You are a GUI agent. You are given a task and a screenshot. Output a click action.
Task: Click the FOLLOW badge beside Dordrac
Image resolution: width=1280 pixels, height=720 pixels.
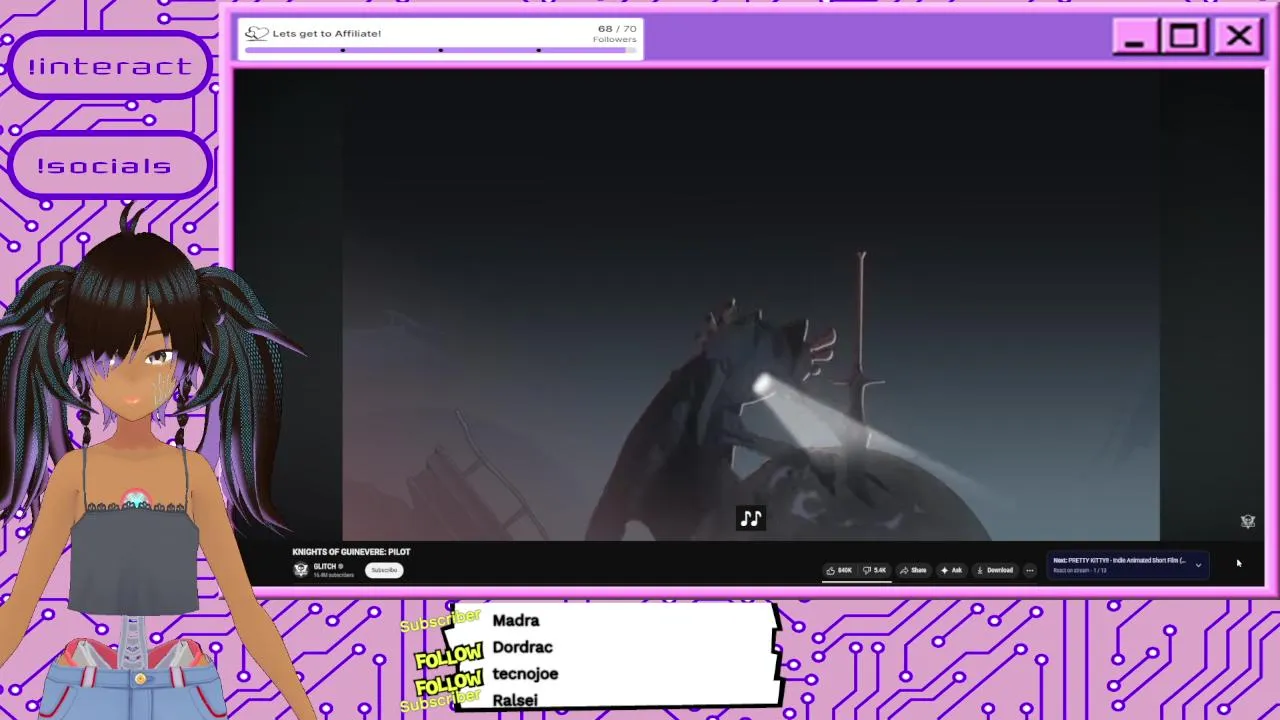(449, 655)
